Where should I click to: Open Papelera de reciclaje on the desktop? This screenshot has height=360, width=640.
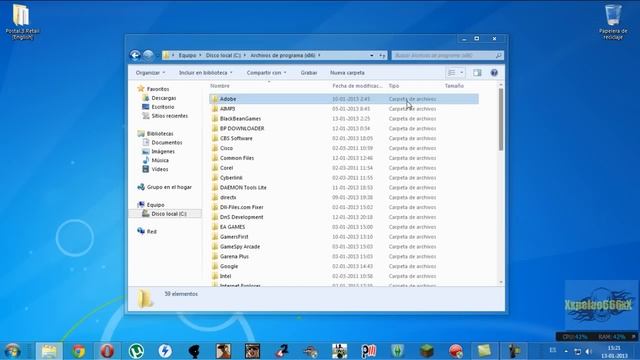click(613, 21)
